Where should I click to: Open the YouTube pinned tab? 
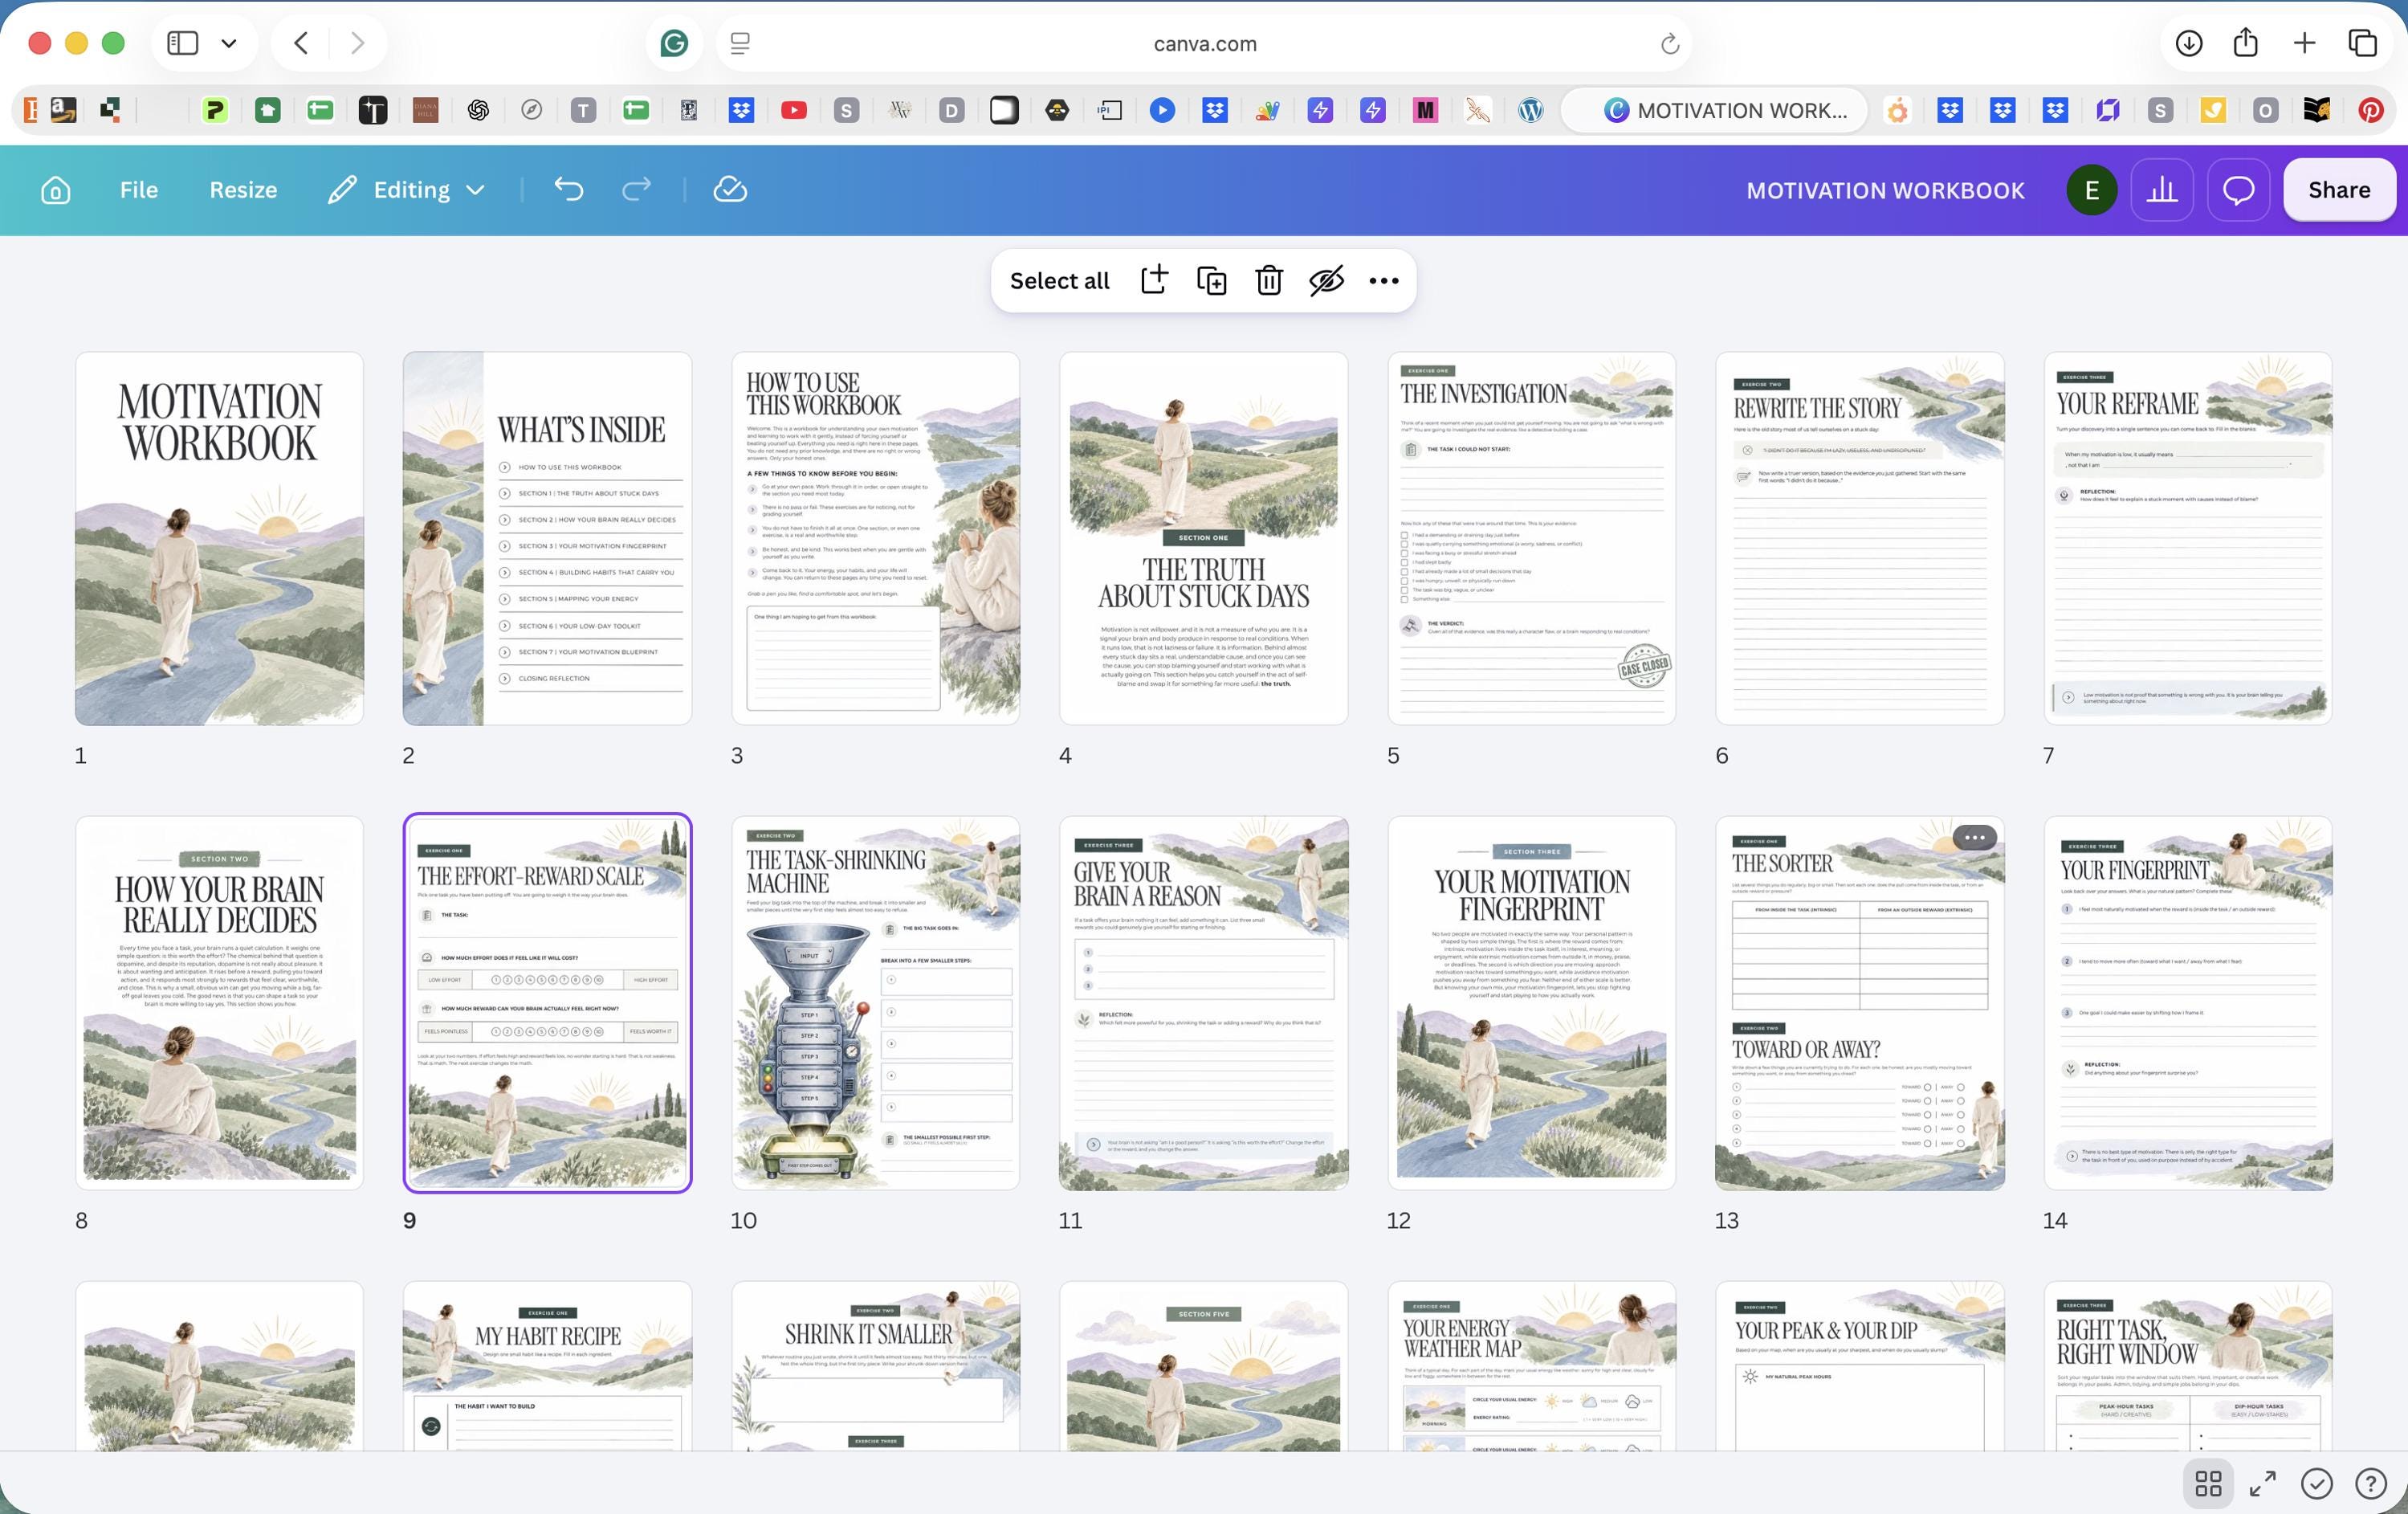(x=794, y=110)
